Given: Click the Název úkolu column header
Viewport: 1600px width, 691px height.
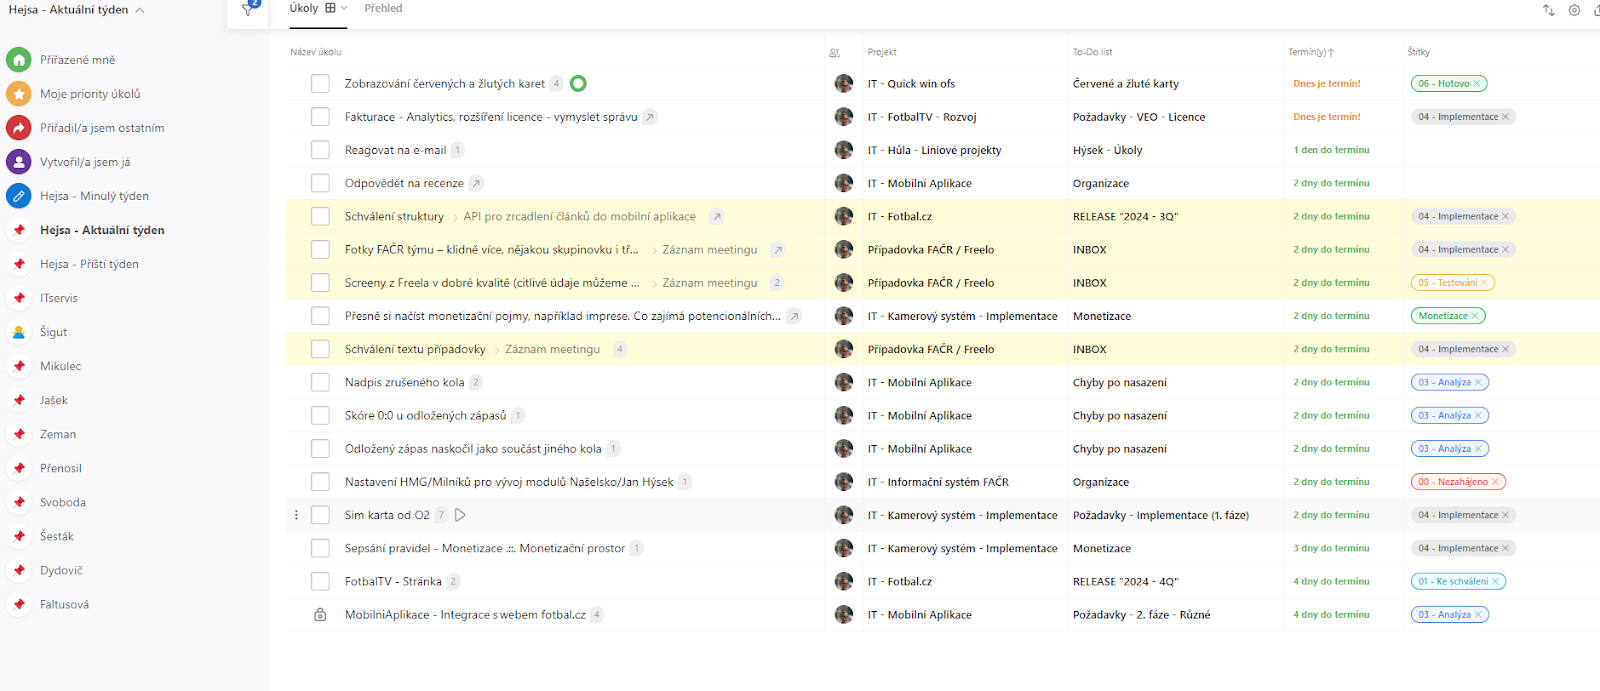Looking at the screenshot, I should 316,52.
